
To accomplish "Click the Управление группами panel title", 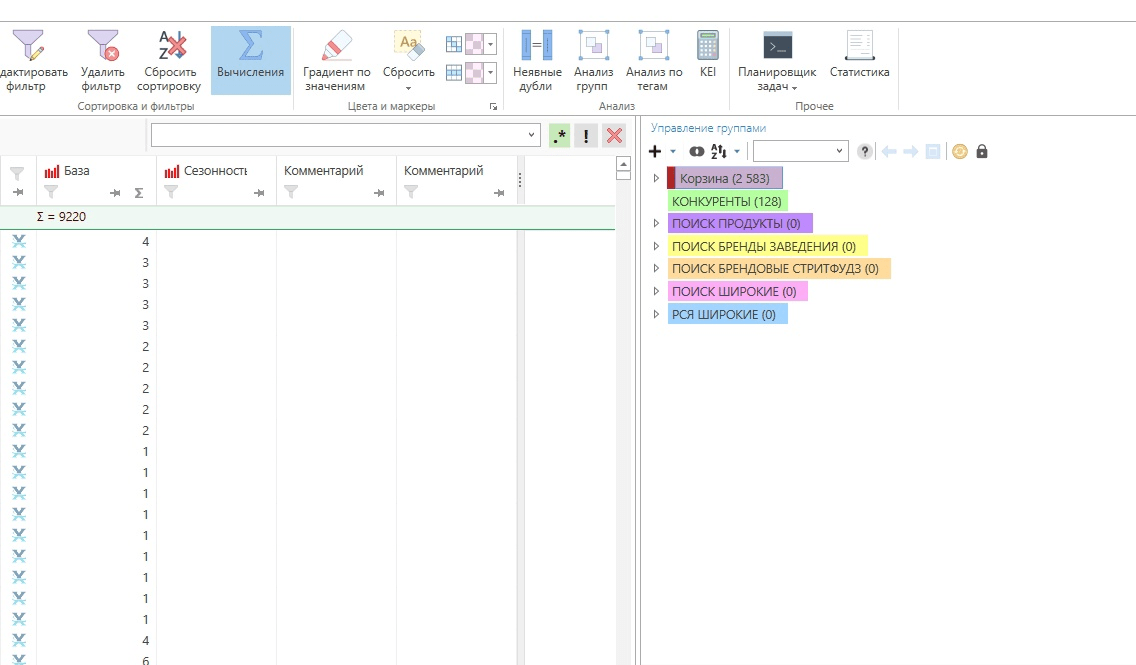I will pos(708,128).
